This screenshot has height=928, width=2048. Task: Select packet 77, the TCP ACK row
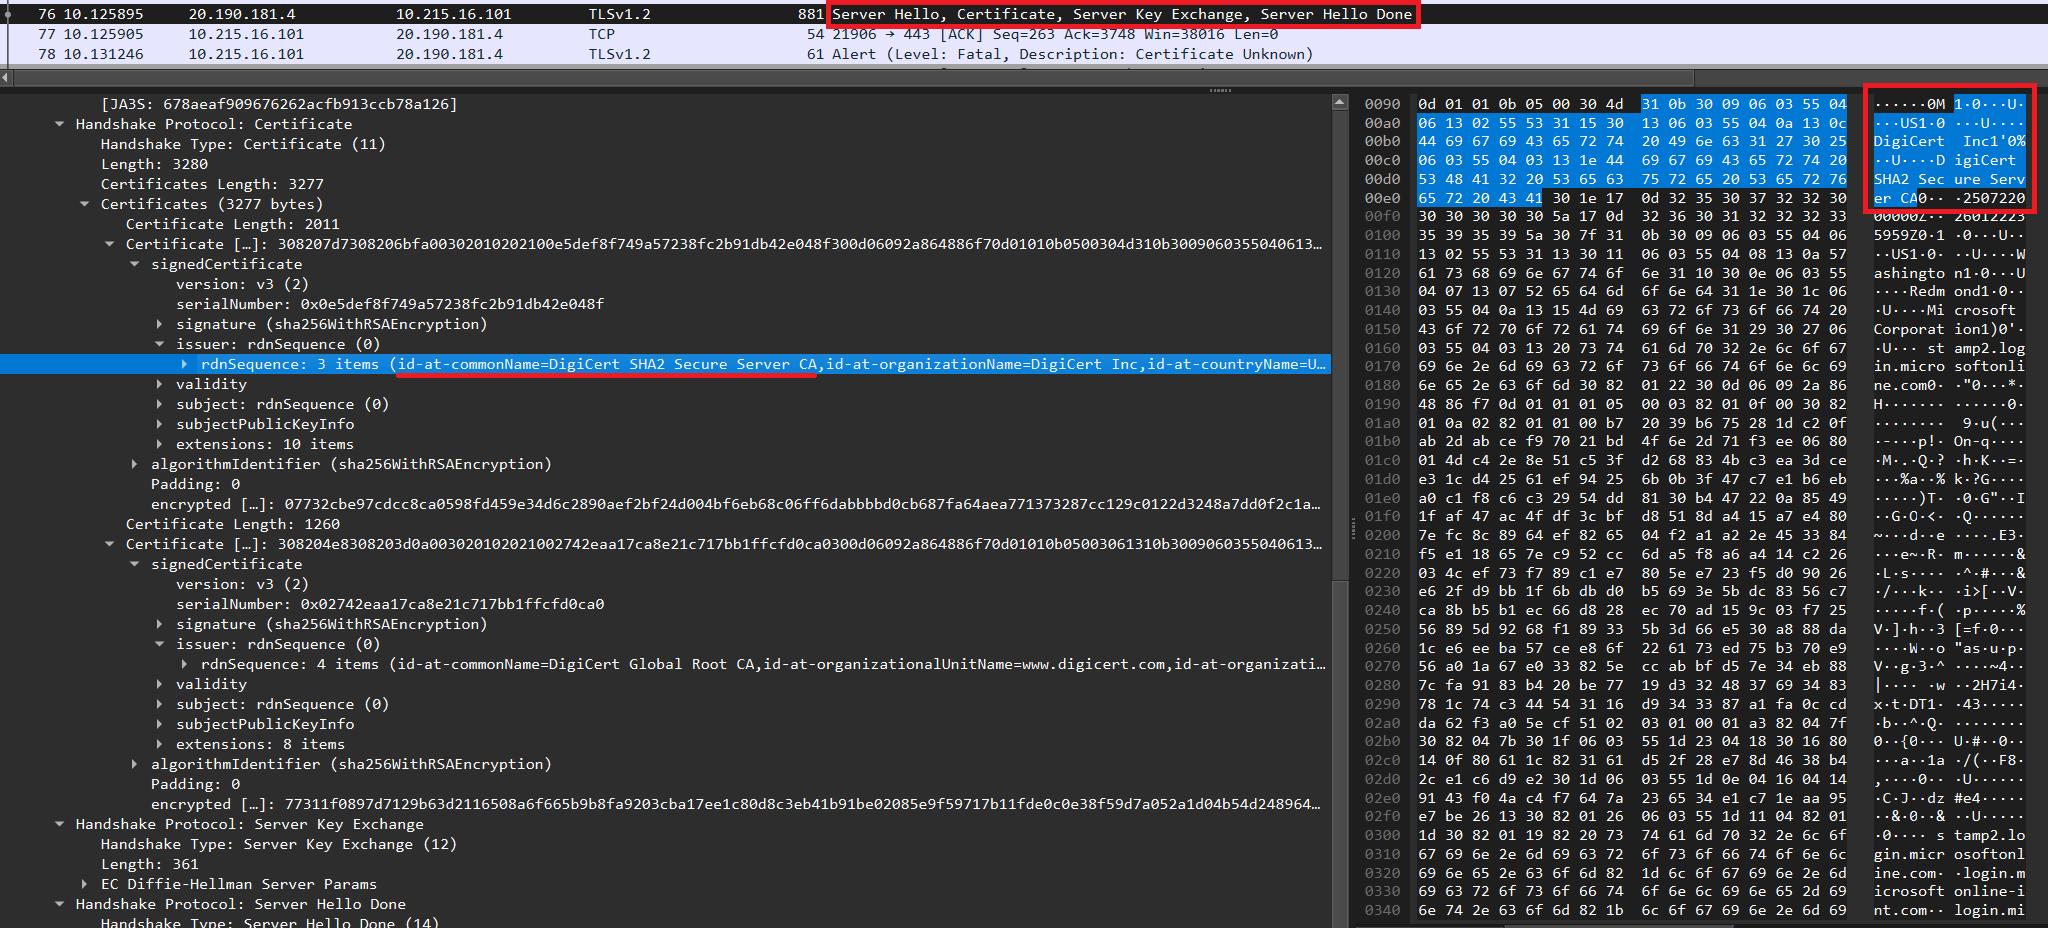(x=400, y=33)
